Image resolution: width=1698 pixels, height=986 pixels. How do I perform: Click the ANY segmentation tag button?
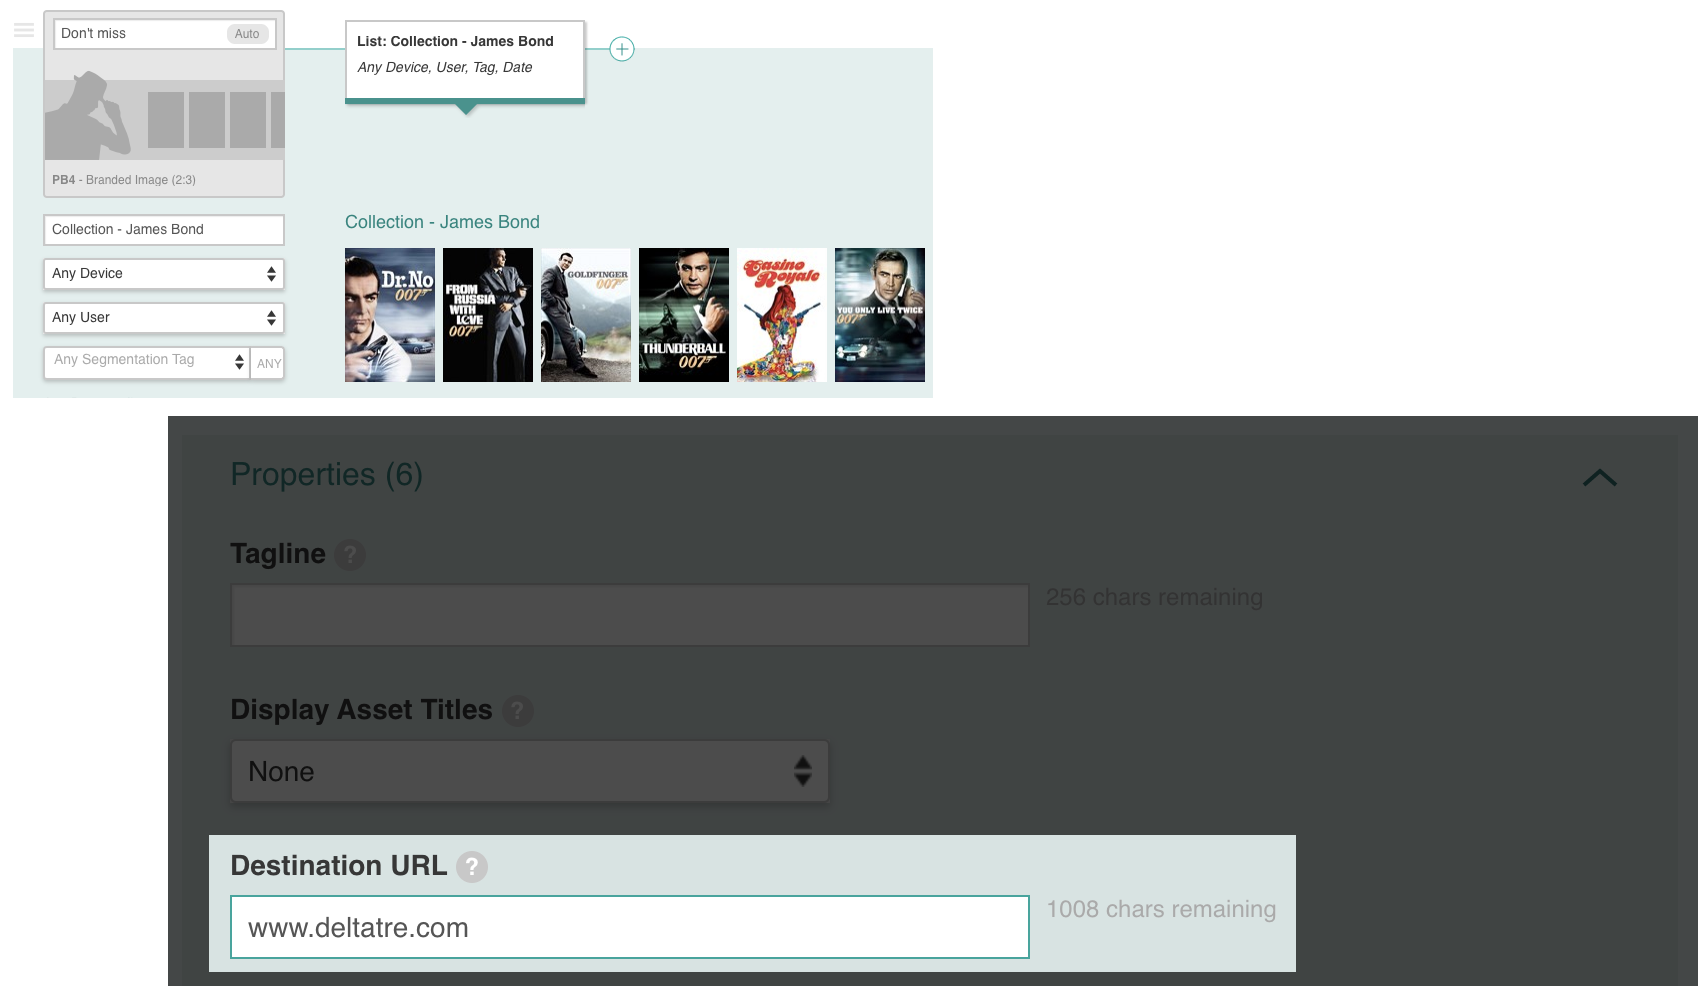(x=268, y=363)
